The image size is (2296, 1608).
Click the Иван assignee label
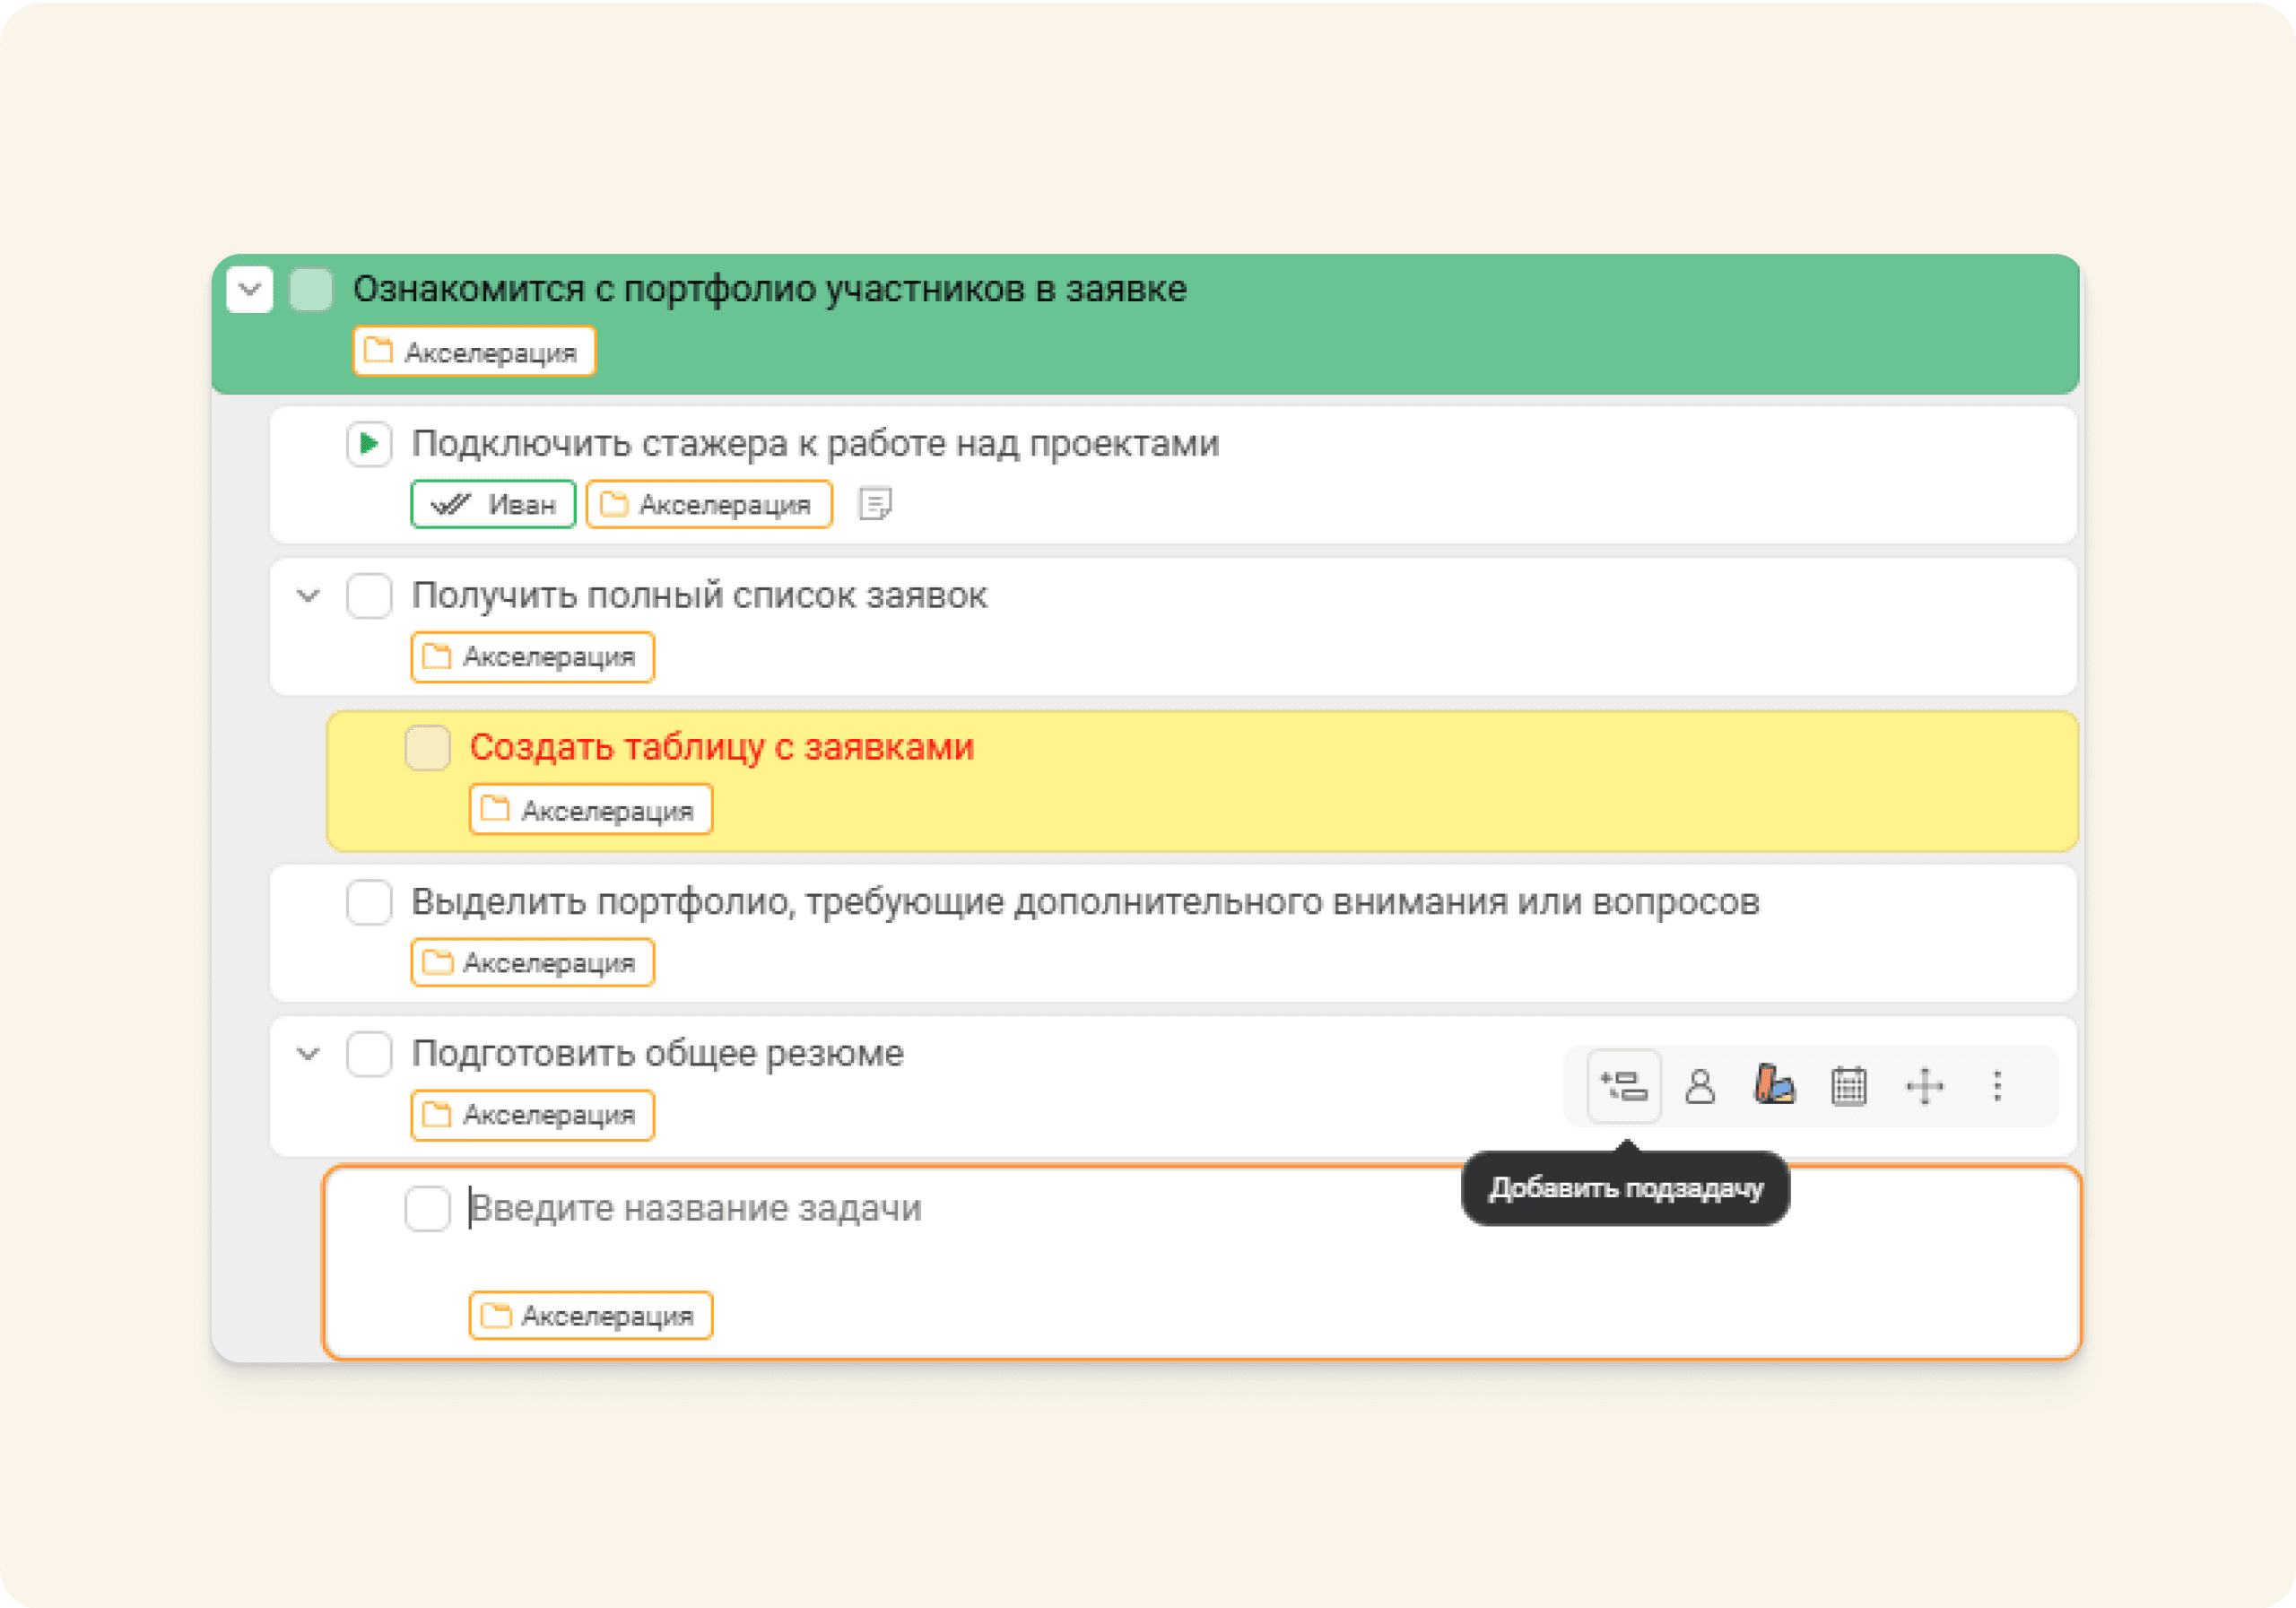pyautogui.click(x=492, y=503)
